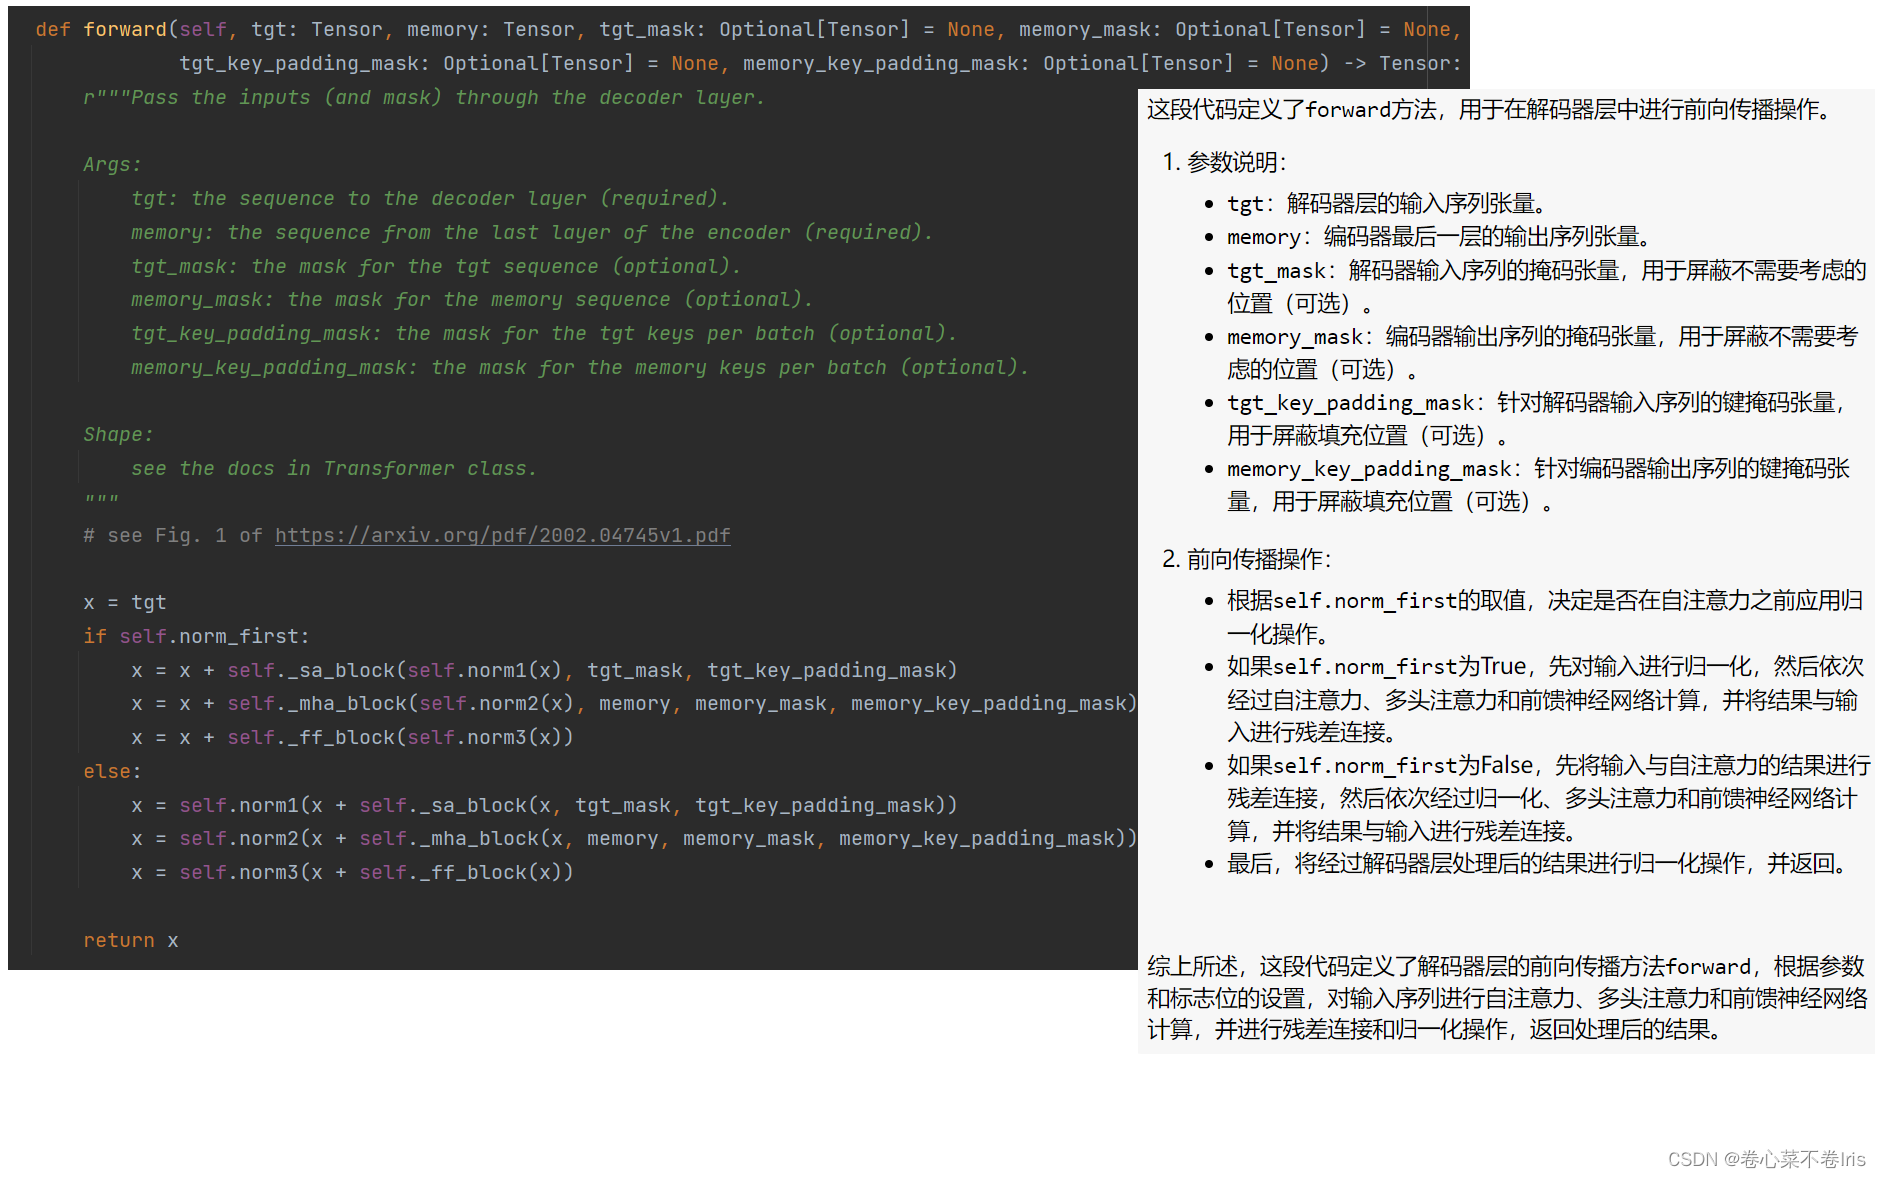The width and height of the screenshot is (1881, 1178).
Task: Click the bullet 'tgt: 解码器层的输入序列张量'
Action: (1387, 204)
